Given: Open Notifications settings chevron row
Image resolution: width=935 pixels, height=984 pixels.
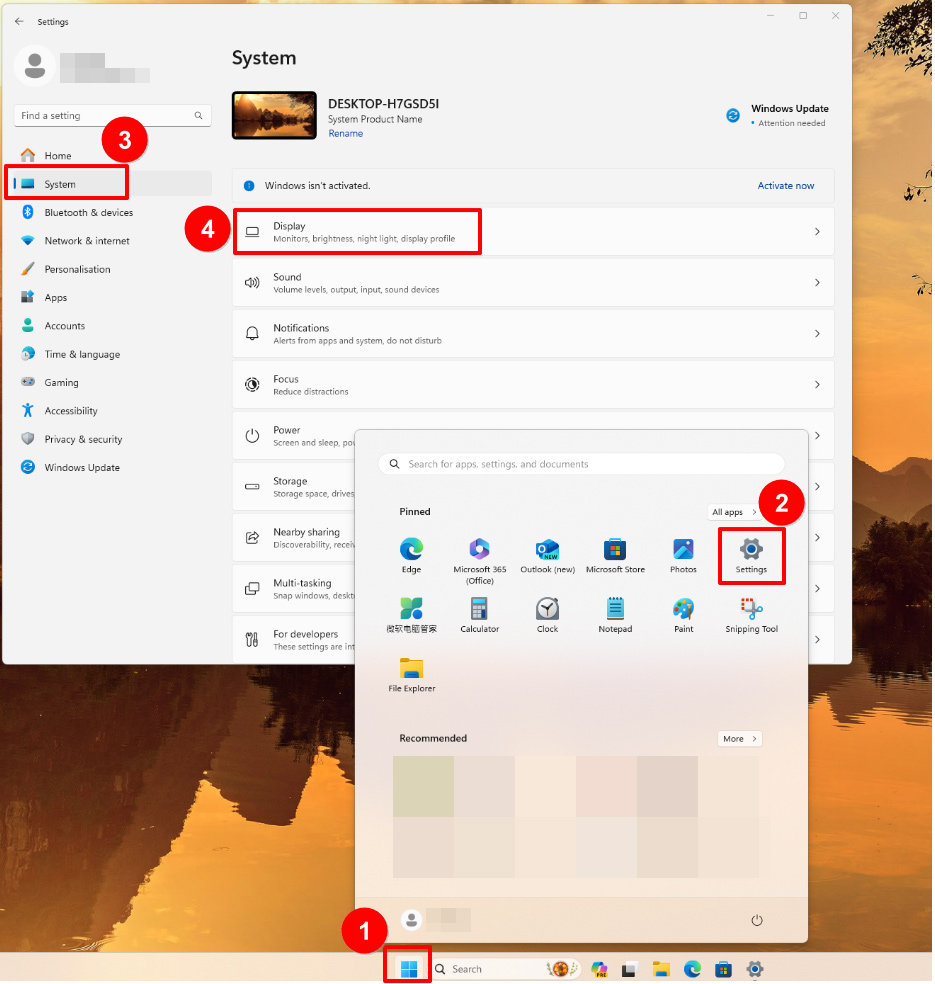Looking at the screenshot, I should pos(533,334).
